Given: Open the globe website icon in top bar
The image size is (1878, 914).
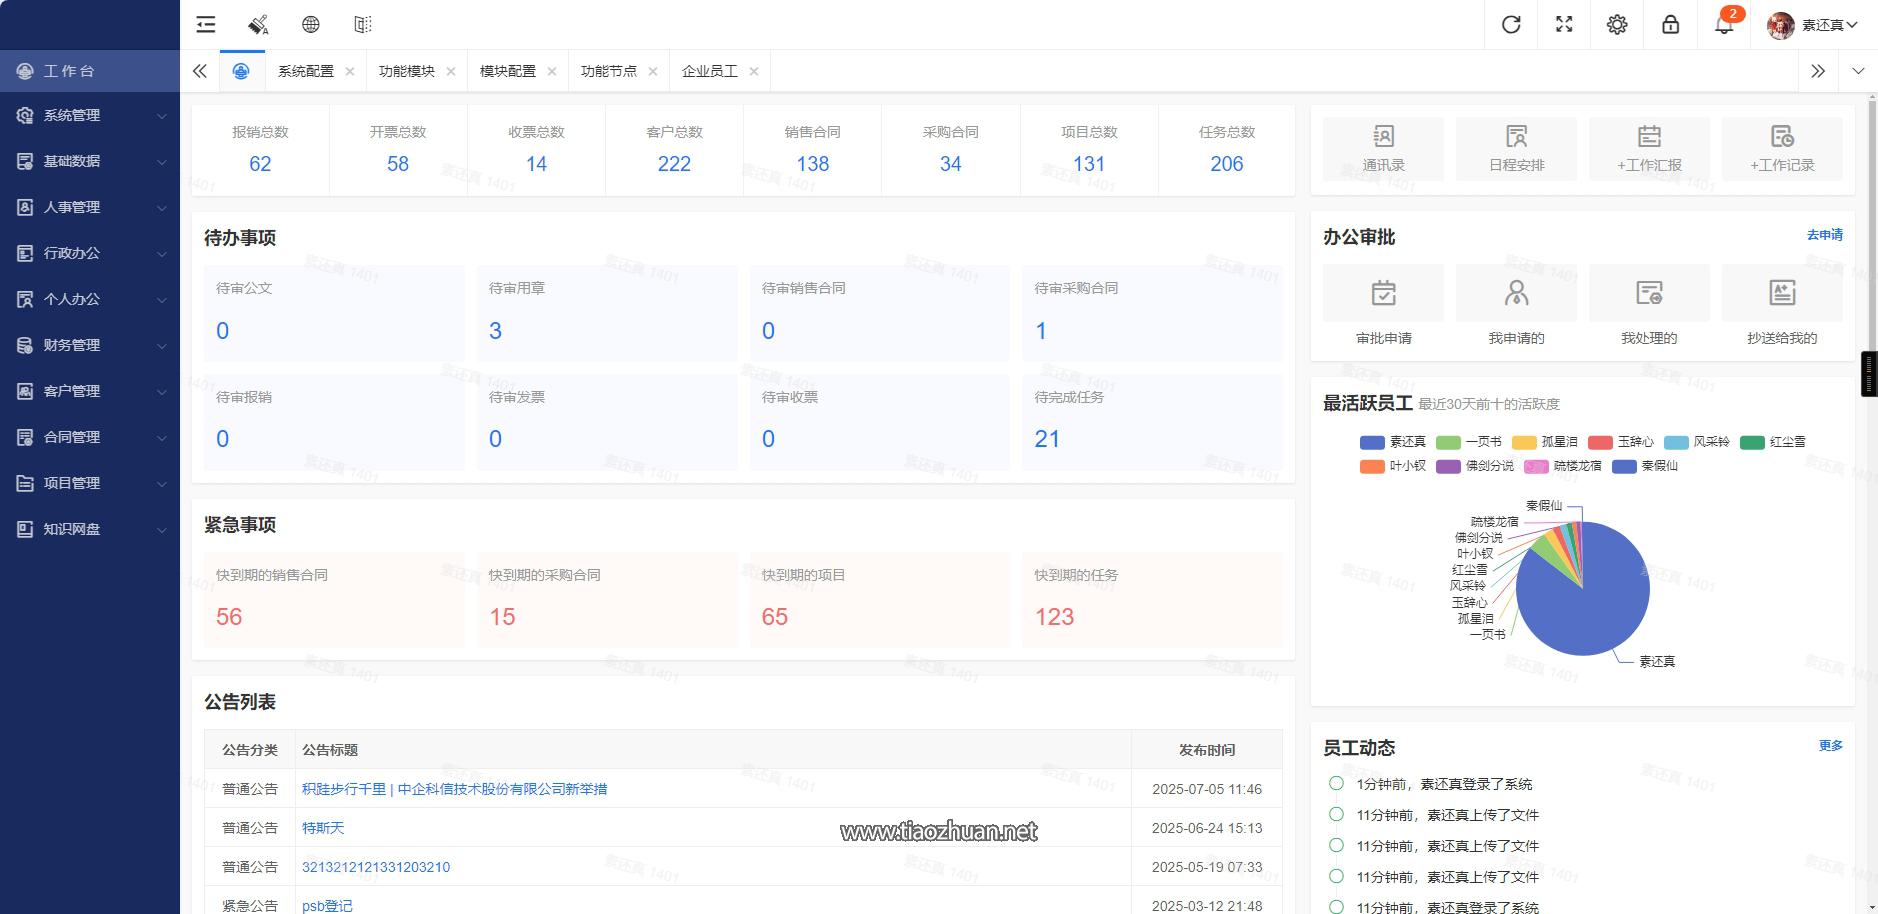Looking at the screenshot, I should (x=311, y=24).
